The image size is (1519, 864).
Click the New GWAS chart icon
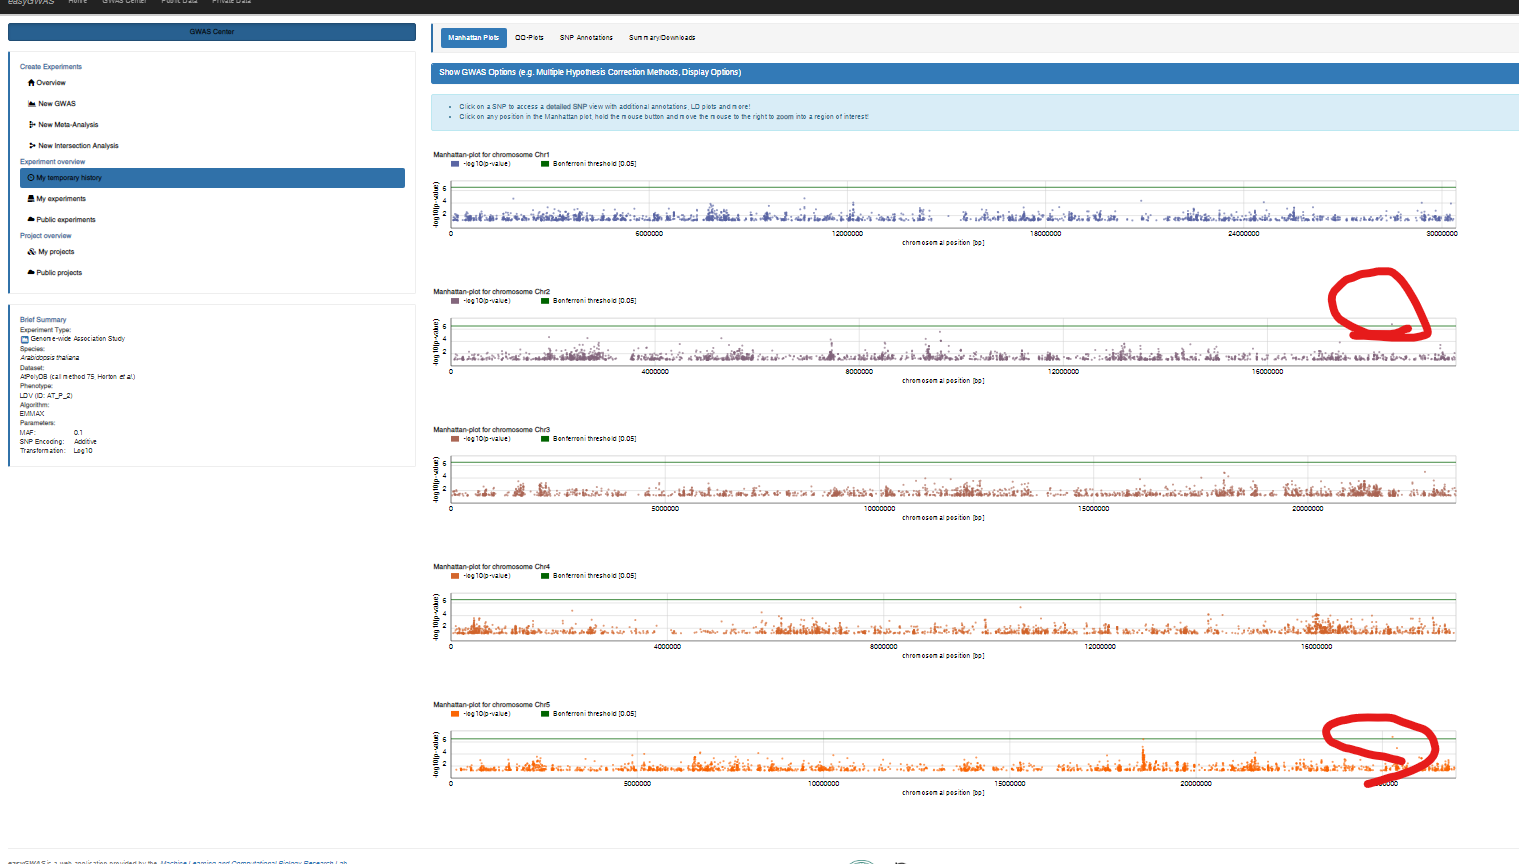(32, 104)
